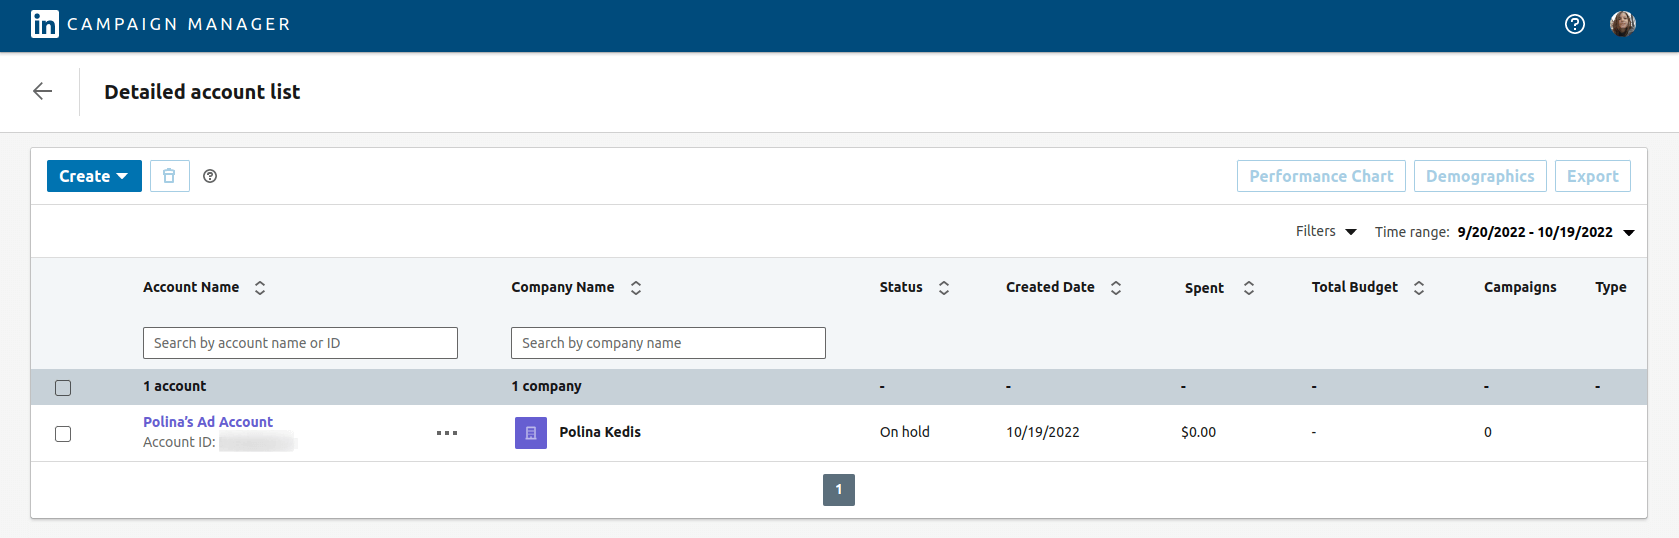Open the Filters dropdown

(1325, 232)
